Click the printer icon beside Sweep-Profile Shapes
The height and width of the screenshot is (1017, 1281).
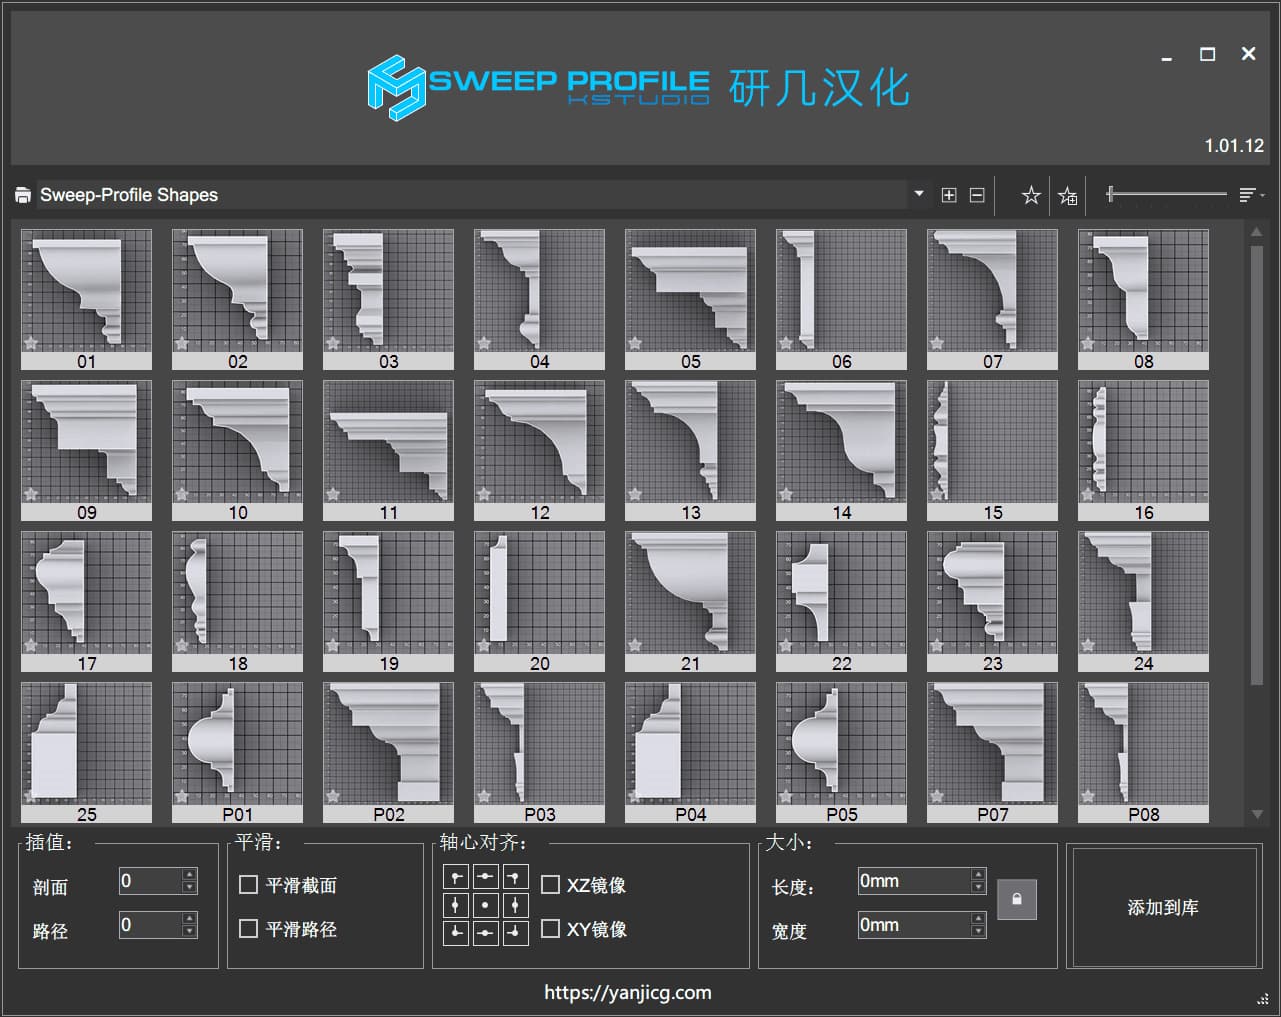[23, 195]
